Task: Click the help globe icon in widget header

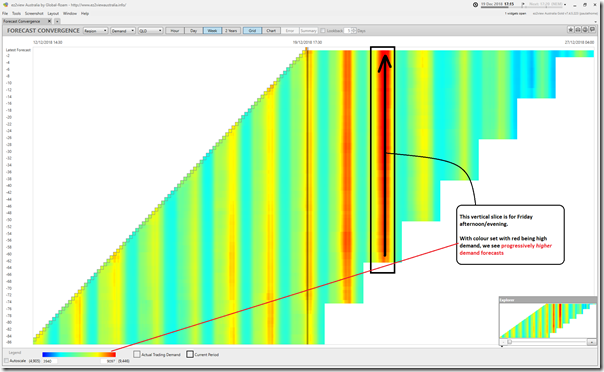Action: coord(585,30)
